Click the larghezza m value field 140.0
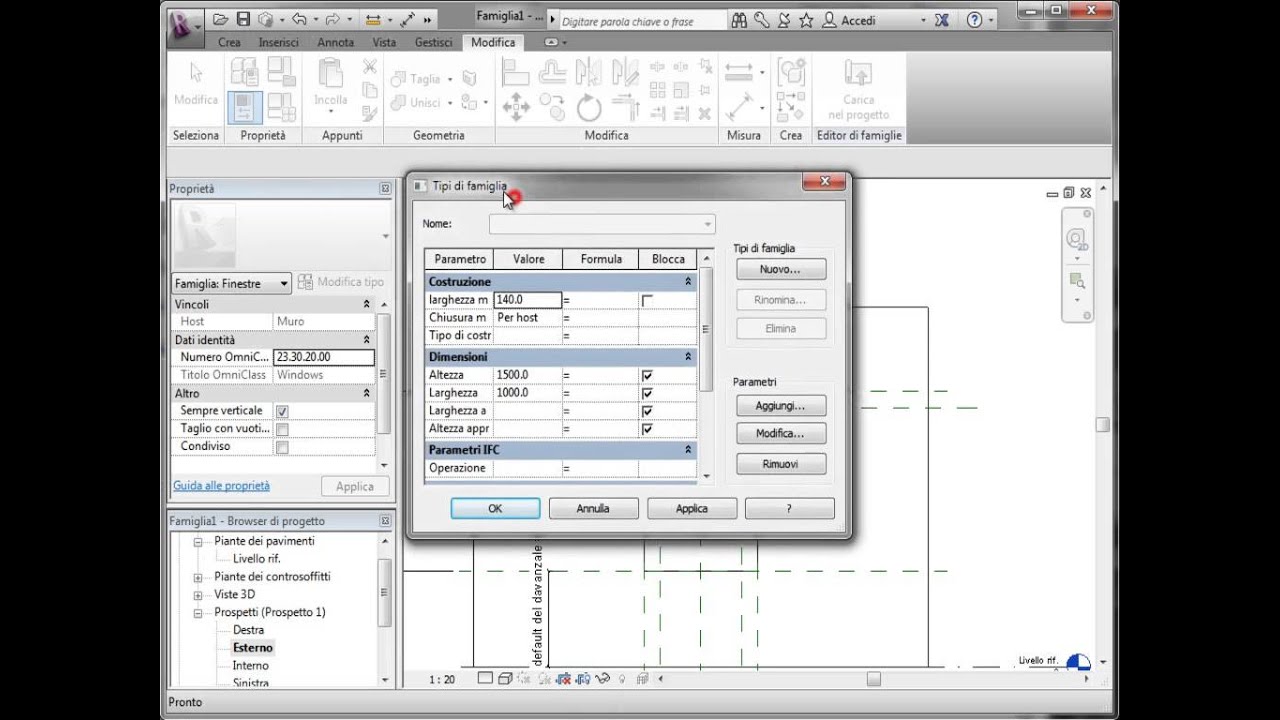 pyautogui.click(x=527, y=300)
